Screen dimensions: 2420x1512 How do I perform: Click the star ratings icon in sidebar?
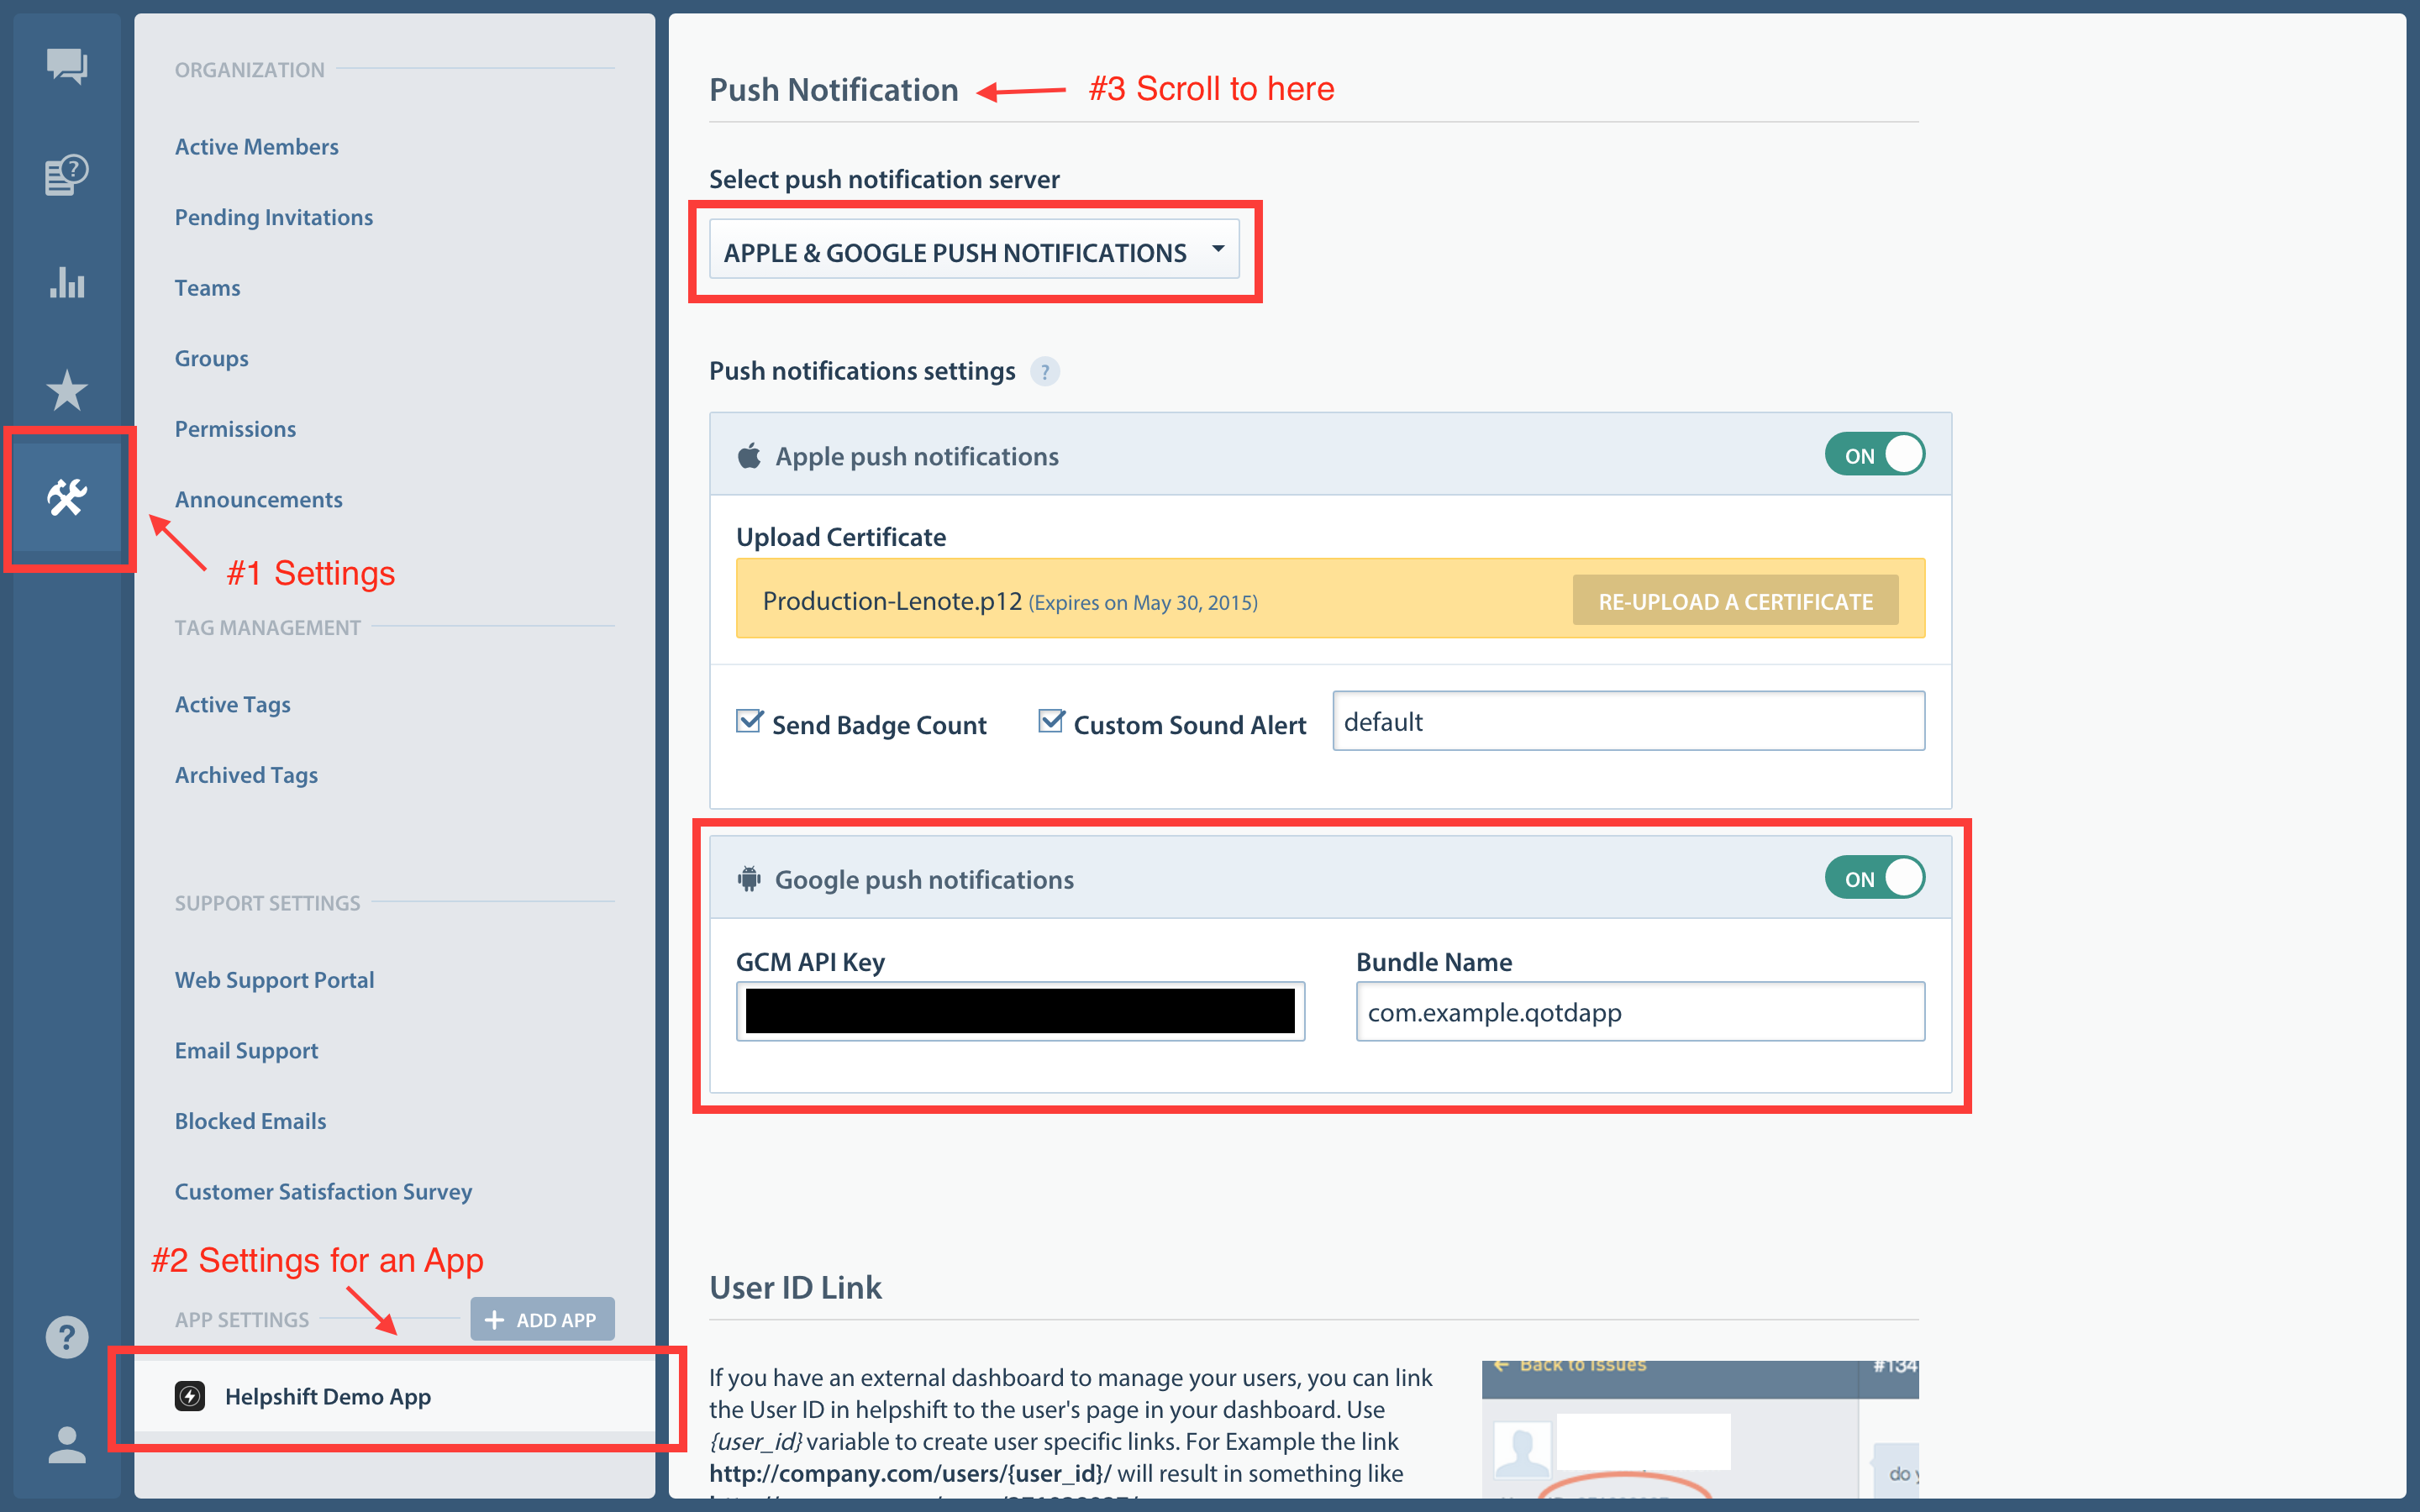(x=66, y=391)
